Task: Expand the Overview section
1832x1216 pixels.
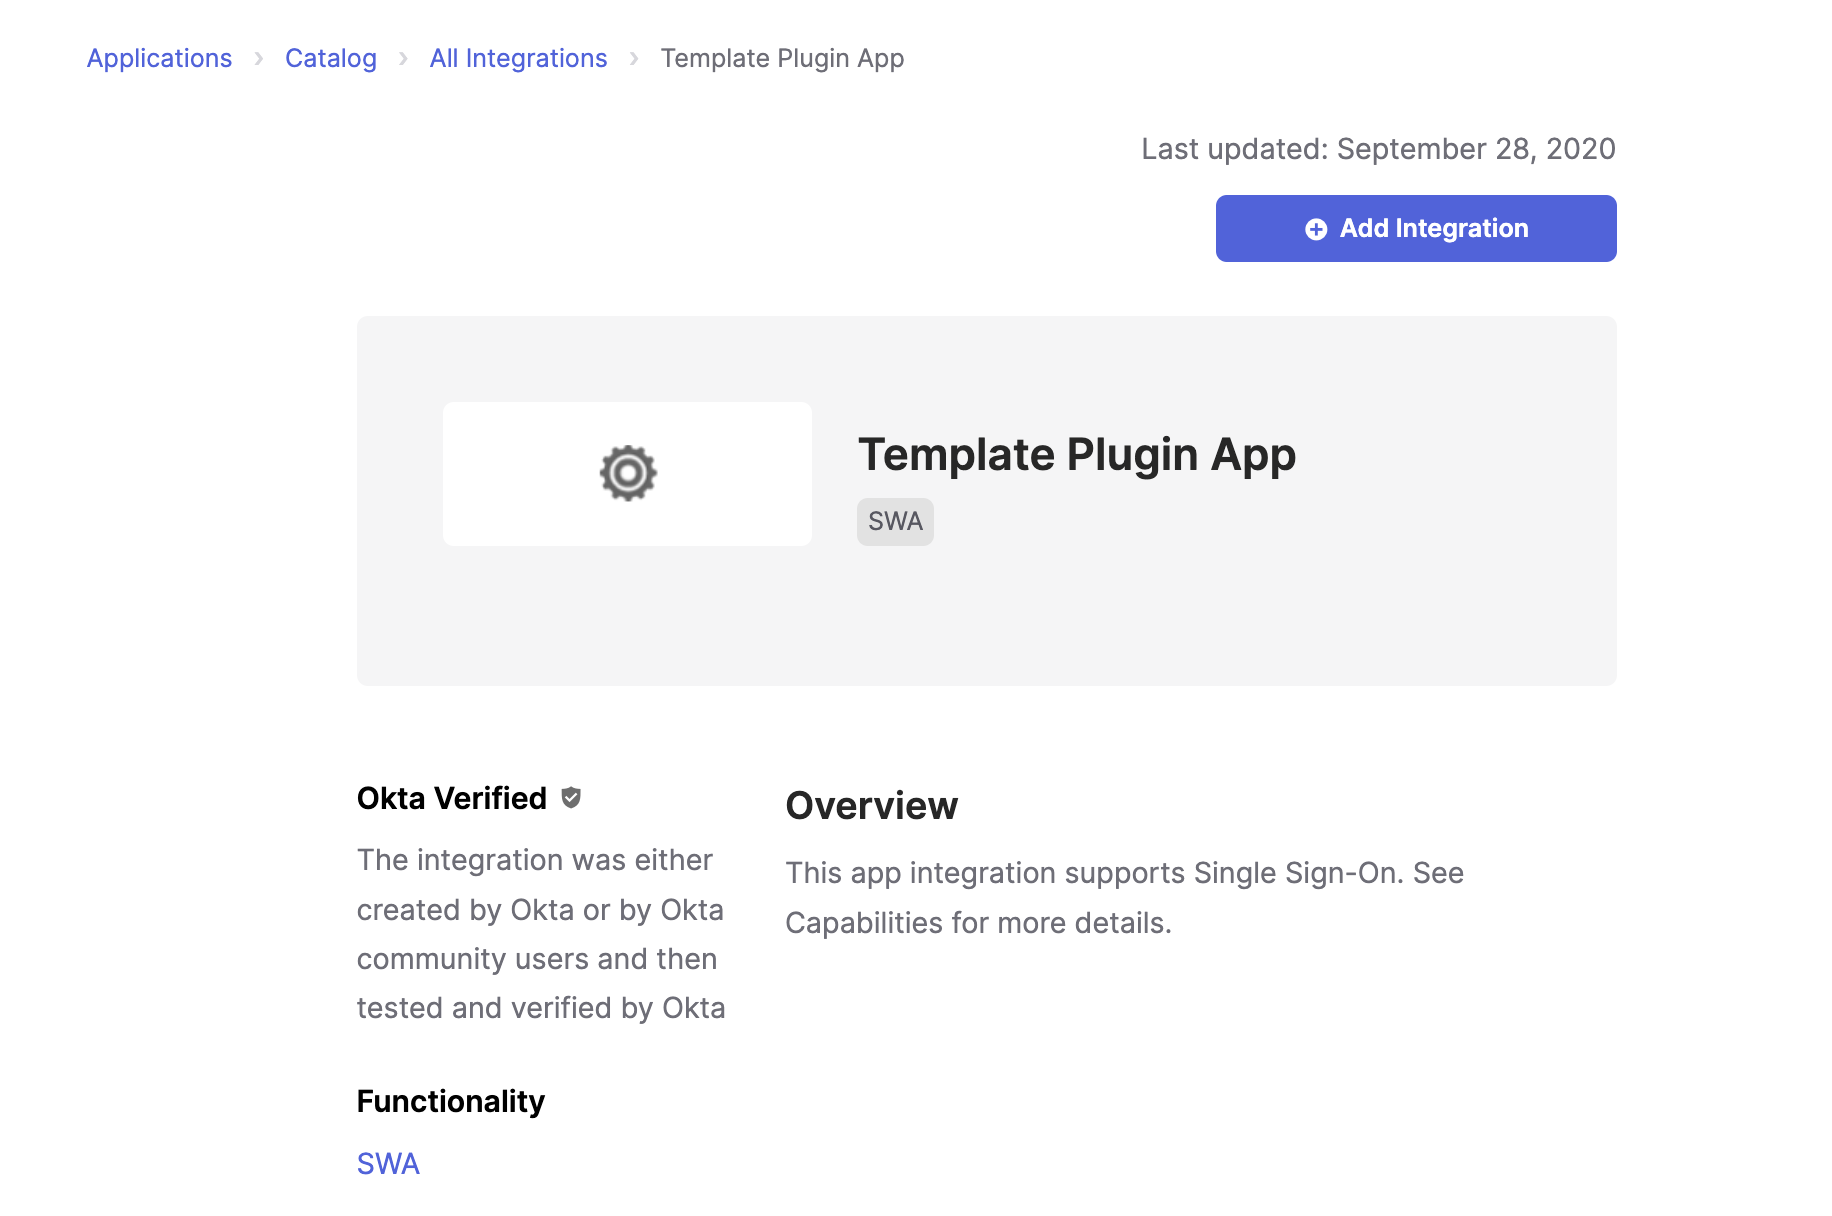Action: tap(872, 805)
